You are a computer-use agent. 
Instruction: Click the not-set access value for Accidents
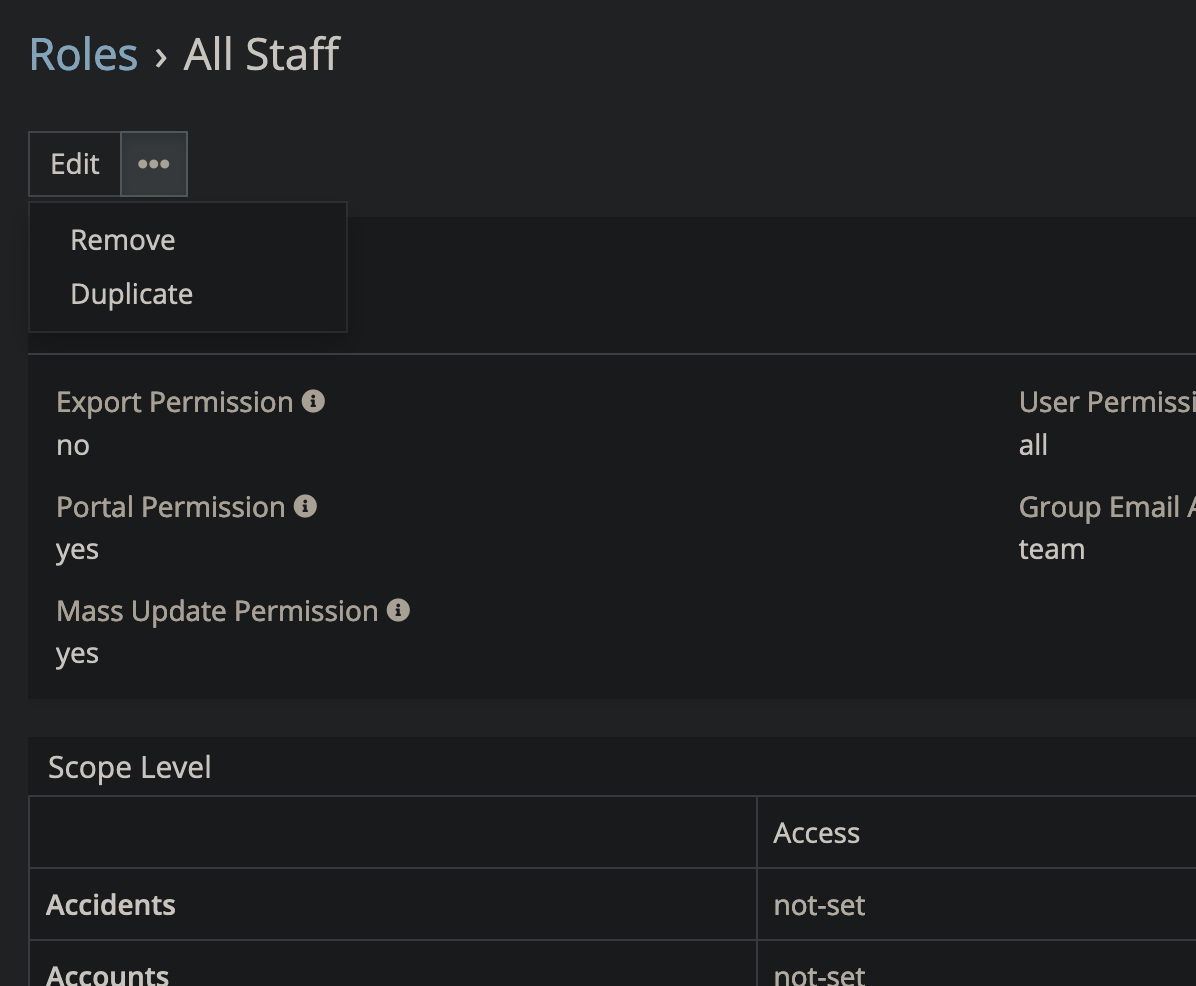[x=819, y=905]
